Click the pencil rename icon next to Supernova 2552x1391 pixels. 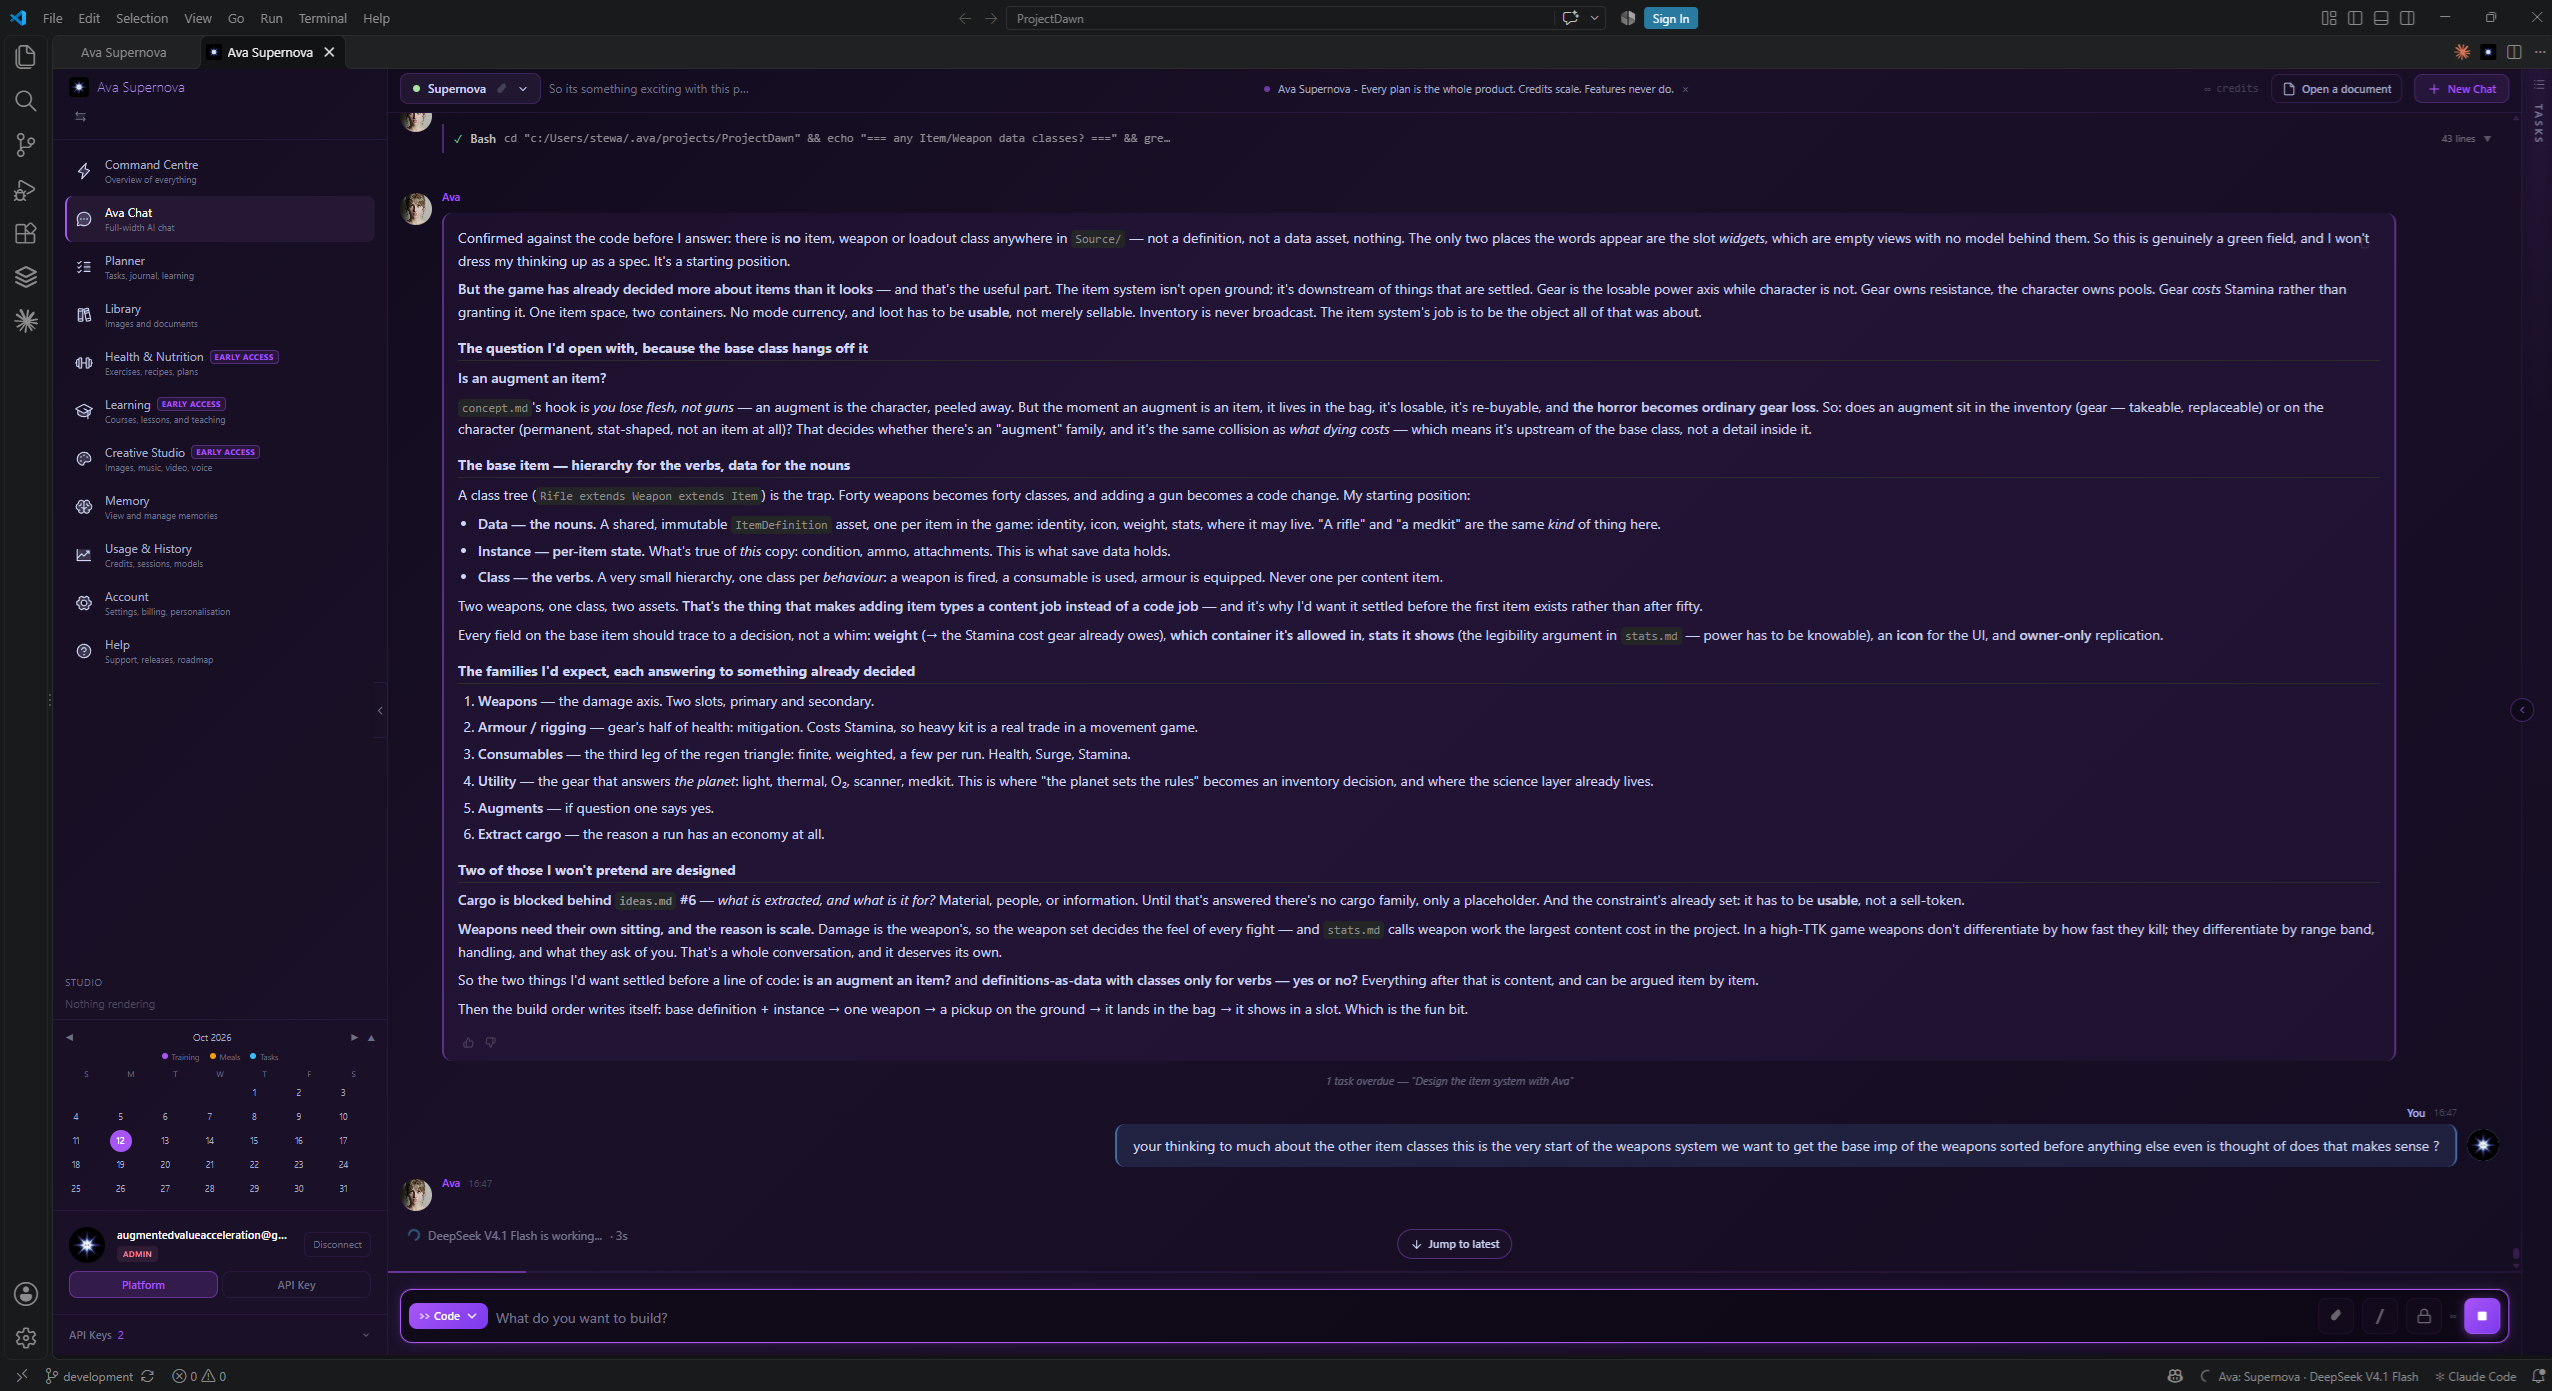(x=502, y=89)
